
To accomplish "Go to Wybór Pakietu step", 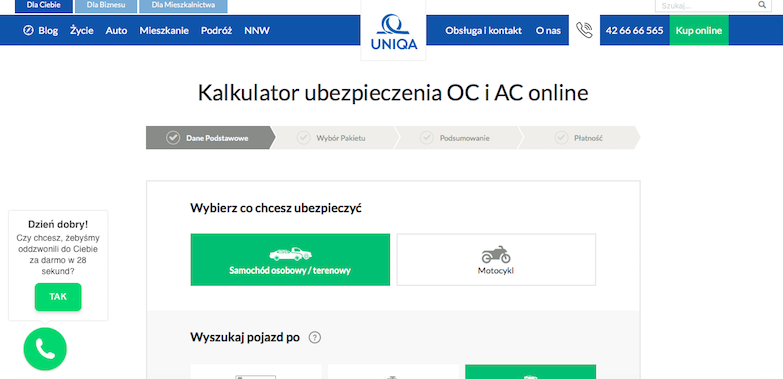I will (x=334, y=138).
